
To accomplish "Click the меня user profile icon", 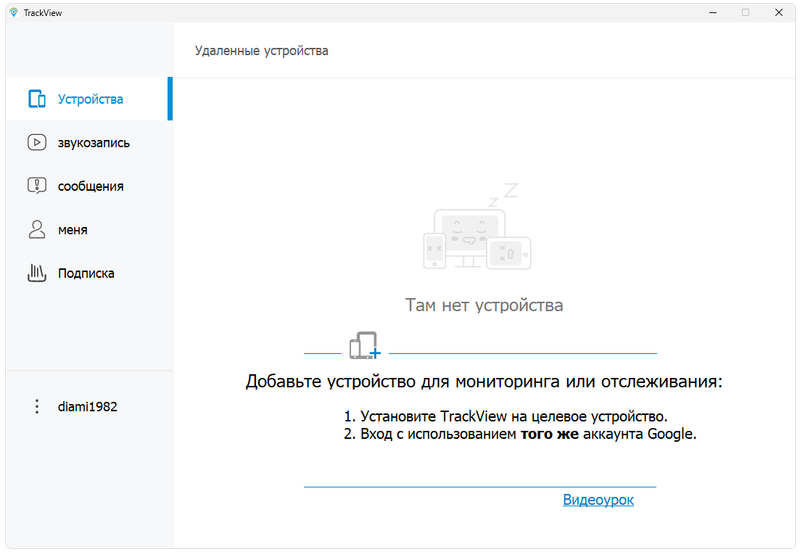I will [37, 230].
